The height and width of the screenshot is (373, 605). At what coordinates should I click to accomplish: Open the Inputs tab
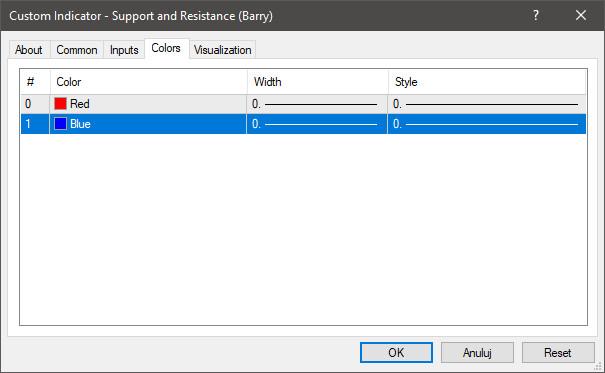(124, 50)
